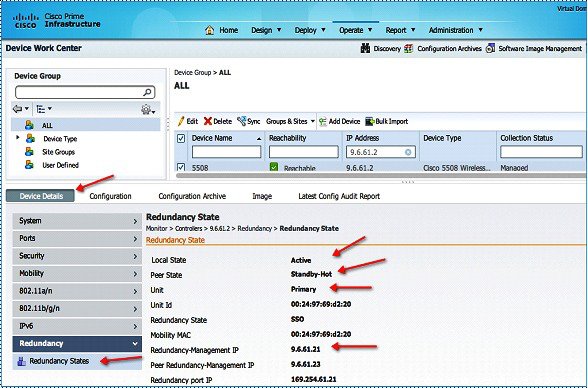Click the gear settings icon in Device Group
Screen dimensions: 588x388
click(146, 109)
